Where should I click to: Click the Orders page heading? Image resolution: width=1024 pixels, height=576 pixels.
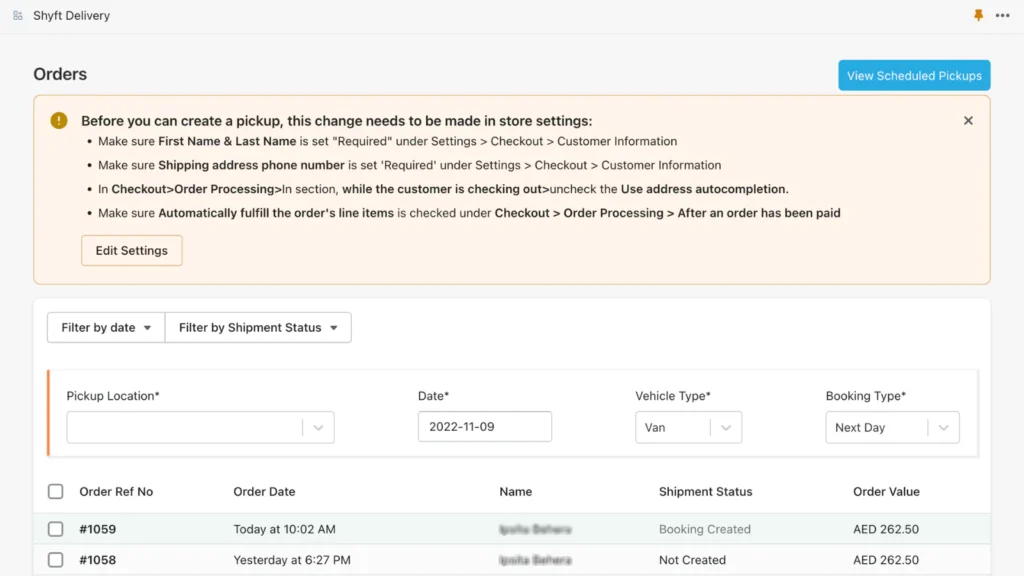(x=60, y=74)
